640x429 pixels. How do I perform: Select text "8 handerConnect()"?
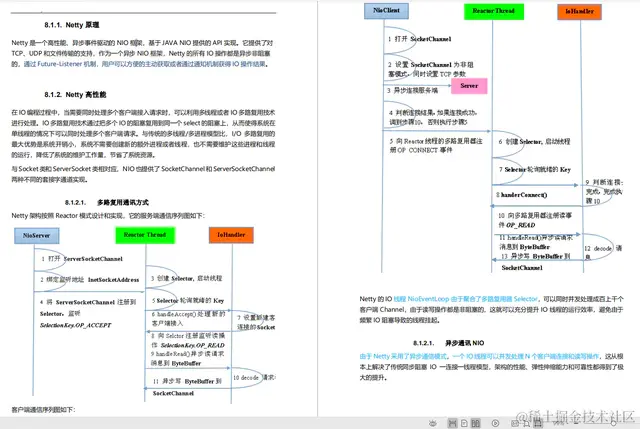point(521,195)
